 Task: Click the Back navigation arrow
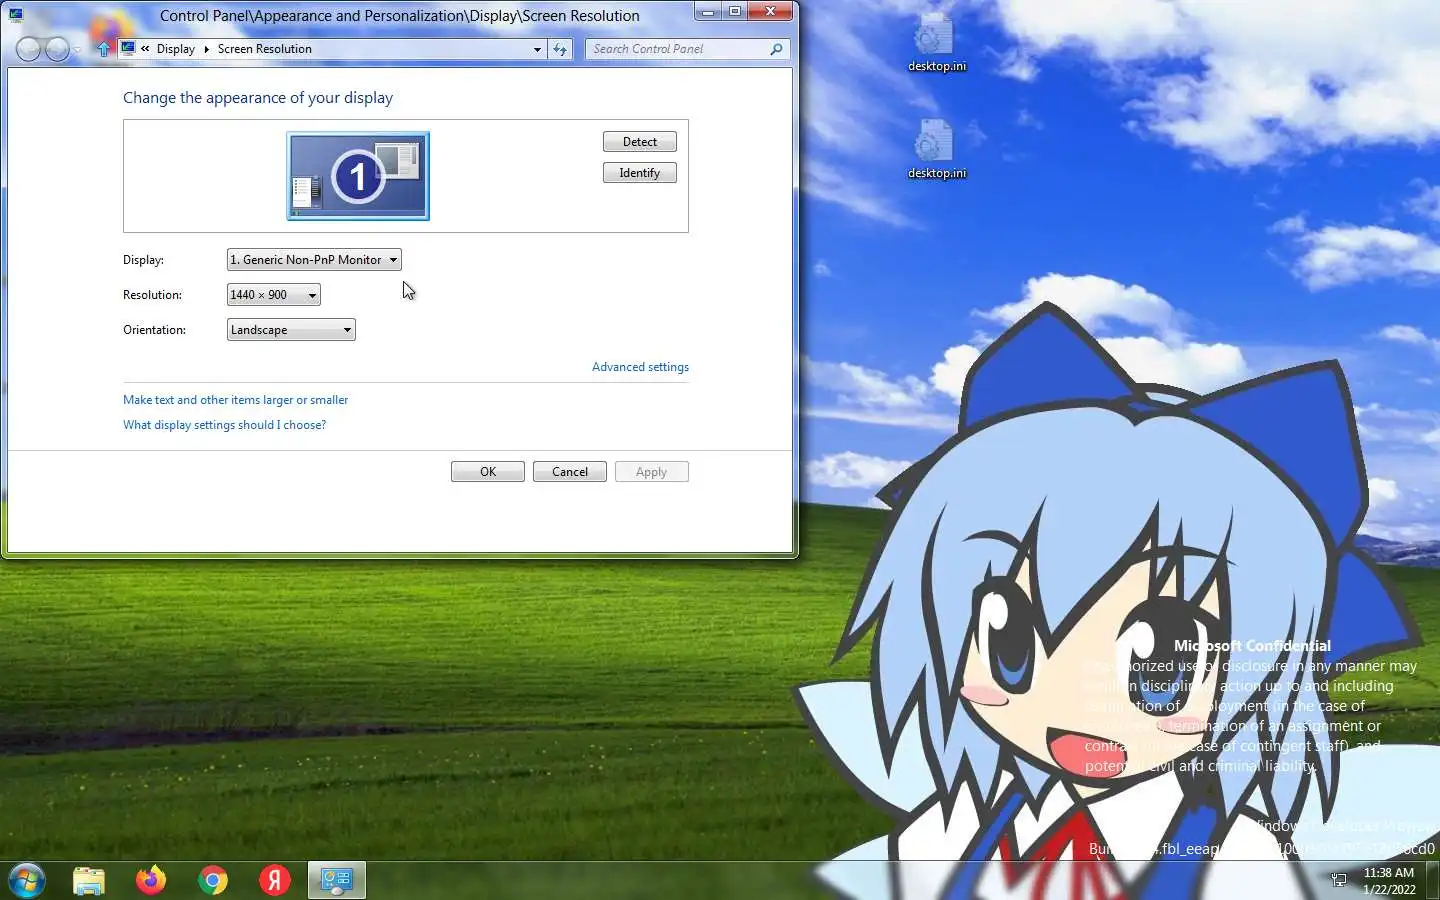point(29,49)
